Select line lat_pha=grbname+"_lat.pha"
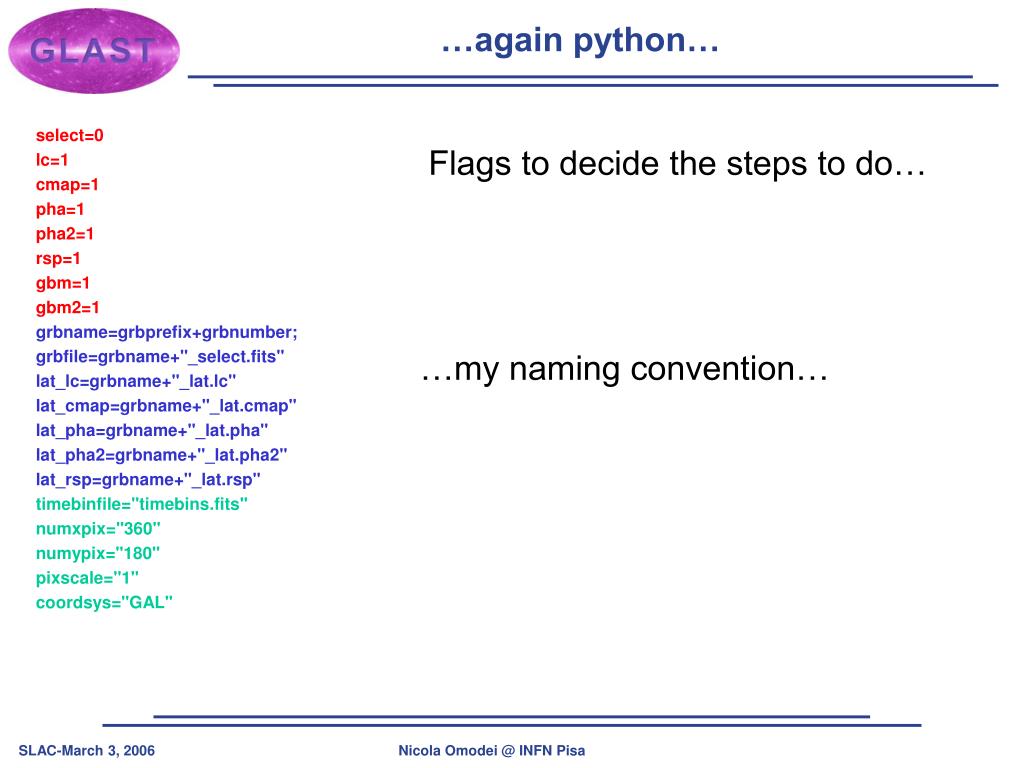The height and width of the screenshot is (768, 1024). tap(152, 430)
